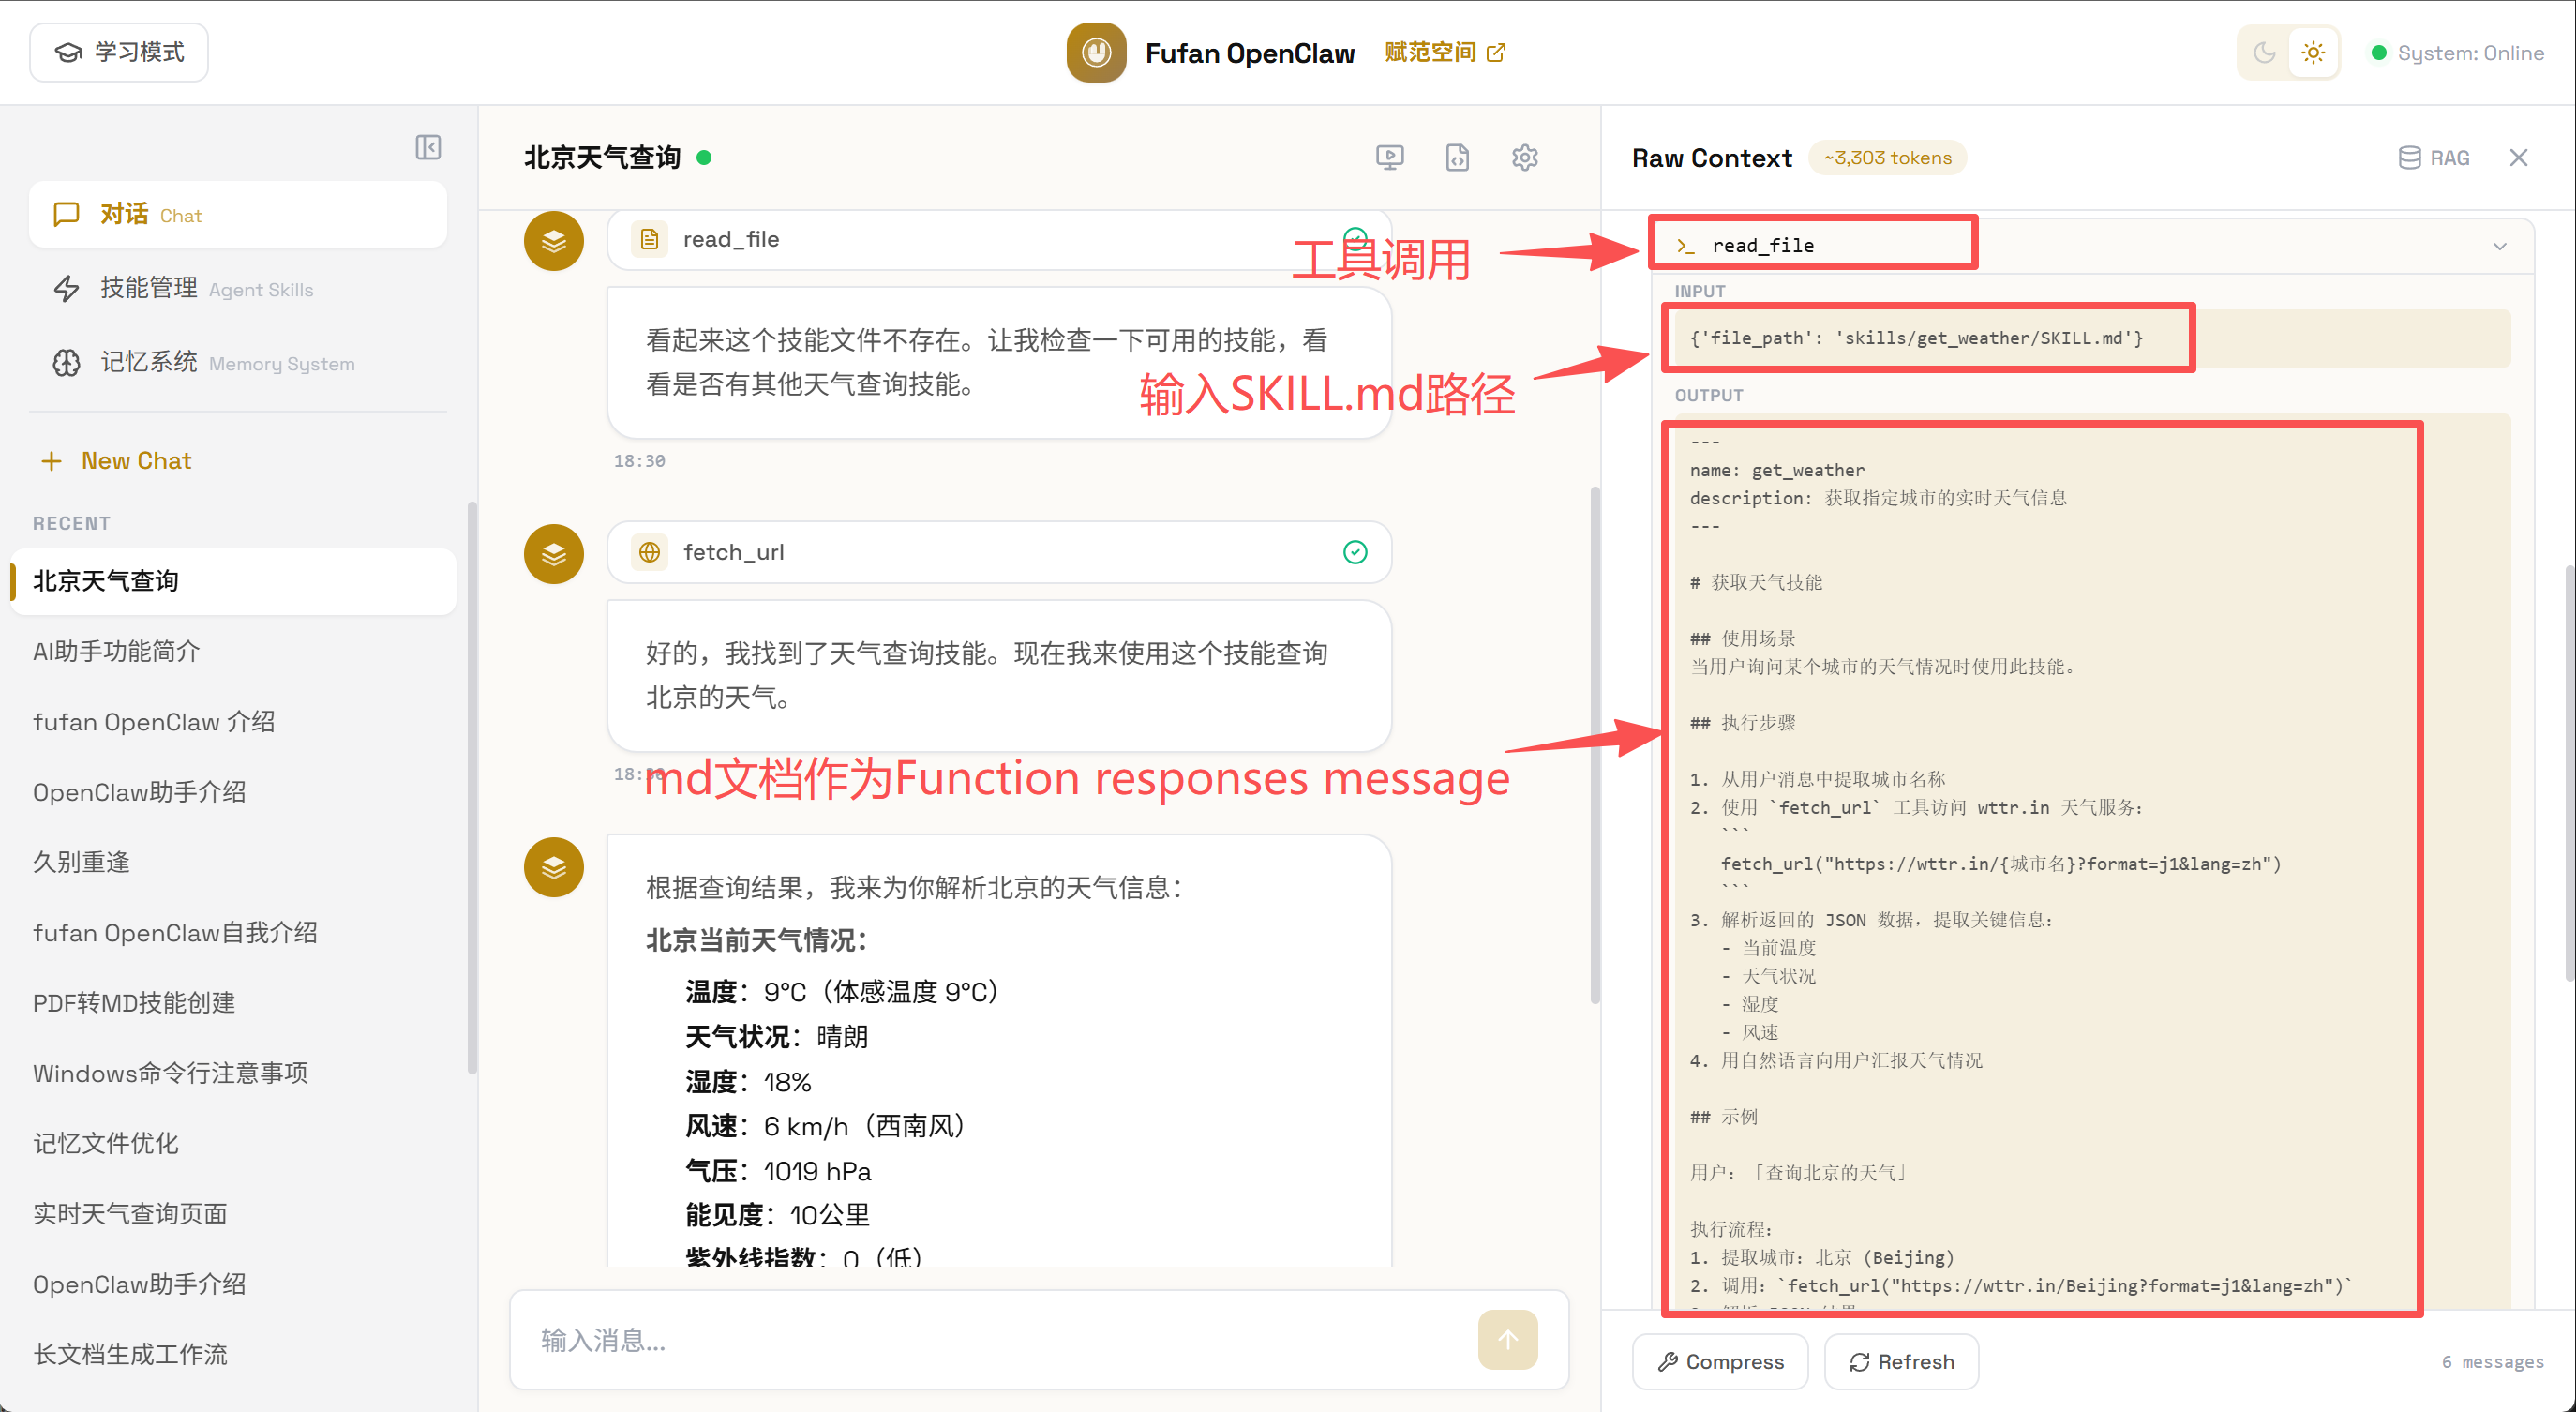
Task: Click the file_path input JSON text
Action: (1916, 338)
